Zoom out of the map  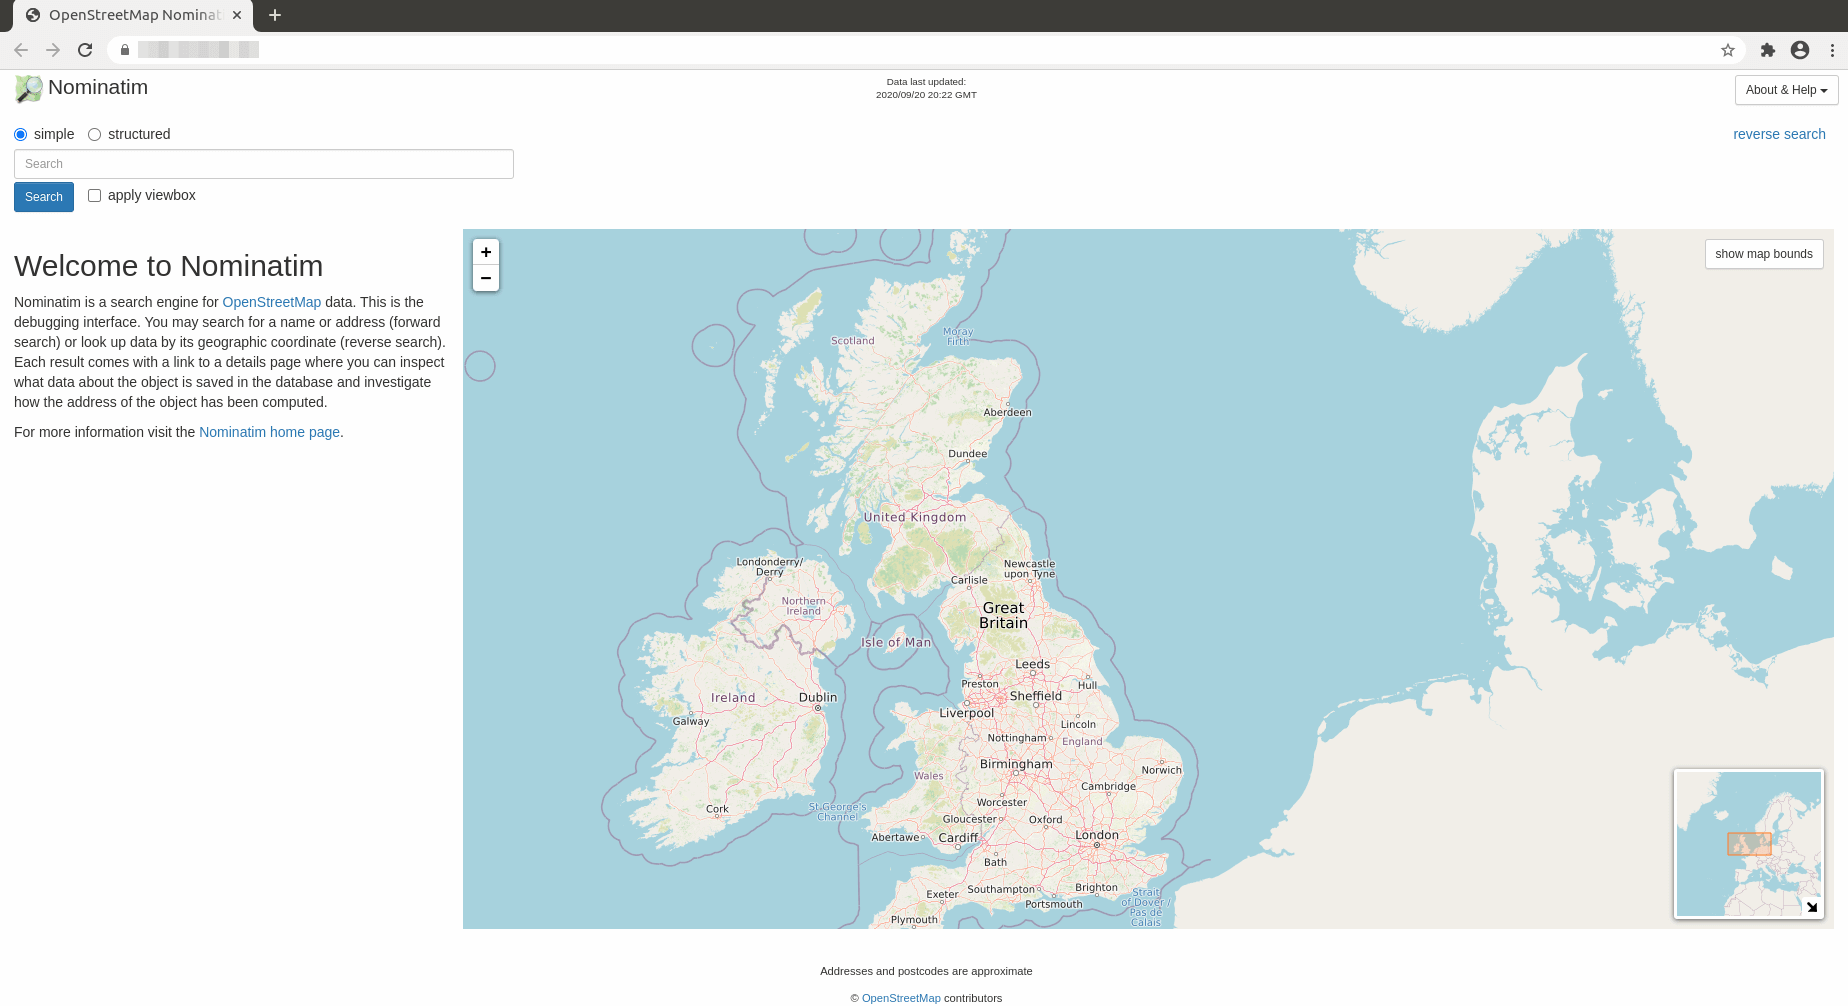486,278
